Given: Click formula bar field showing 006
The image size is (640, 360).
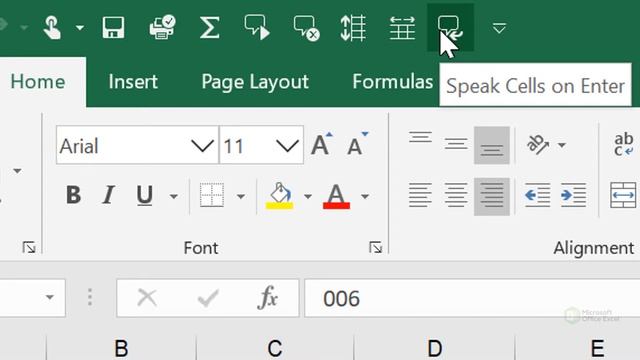Looking at the screenshot, I should click(472, 298).
